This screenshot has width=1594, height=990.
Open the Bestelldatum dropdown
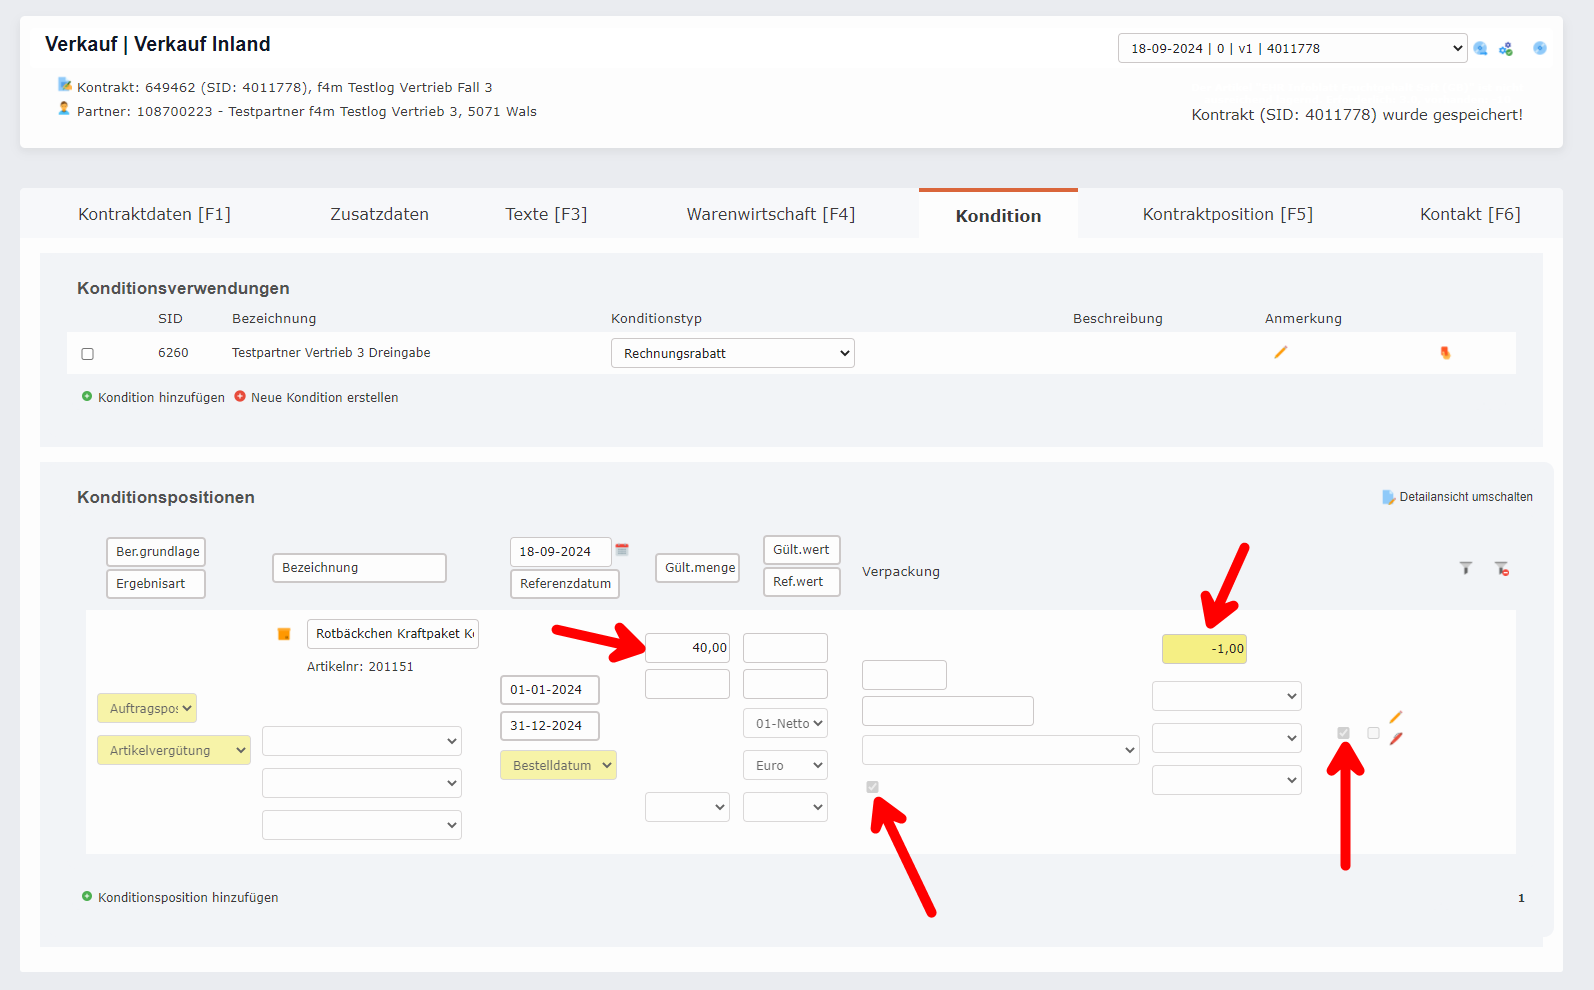pyautogui.click(x=558, y=765)
